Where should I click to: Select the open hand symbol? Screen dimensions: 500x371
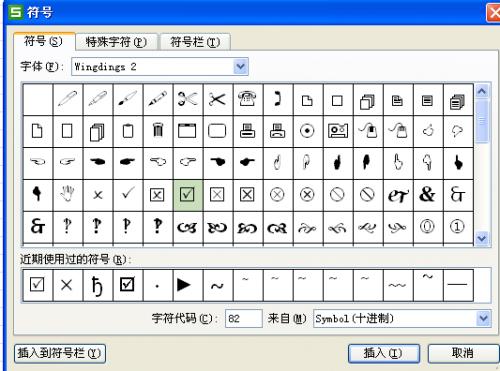click(68, 195)
